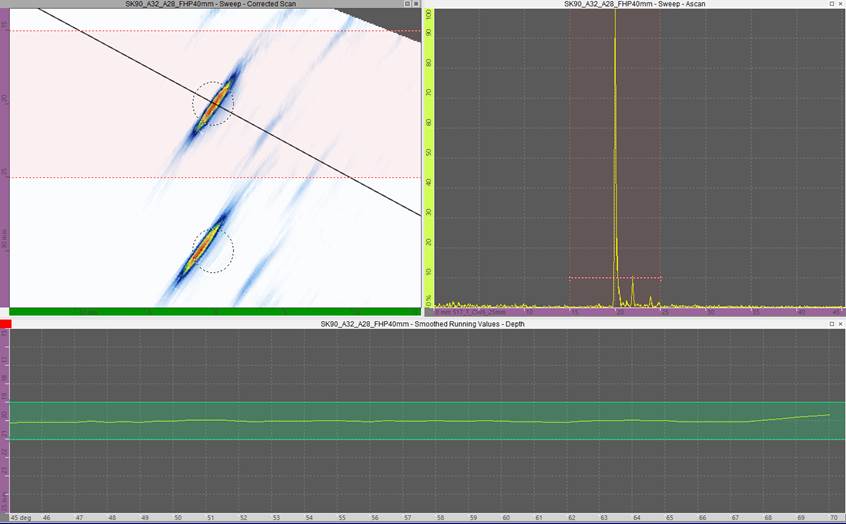846x524 pixels.
Task: Select the Corrected Scan title bar
Action: 210,4
